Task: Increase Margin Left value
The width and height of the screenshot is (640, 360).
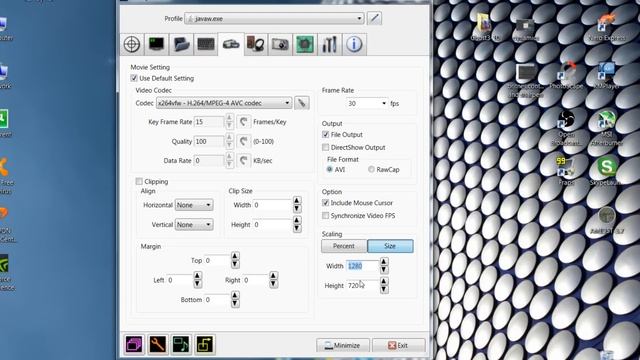Action: click(197, 276)
